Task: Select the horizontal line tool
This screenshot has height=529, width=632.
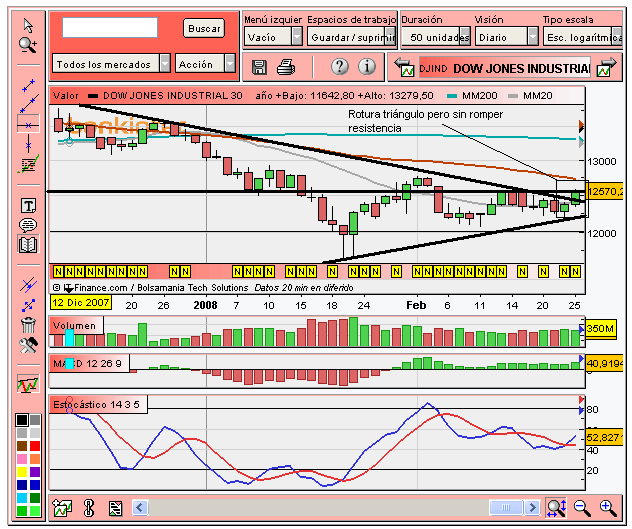Action: pyautogui.click(x=28, y=125)
